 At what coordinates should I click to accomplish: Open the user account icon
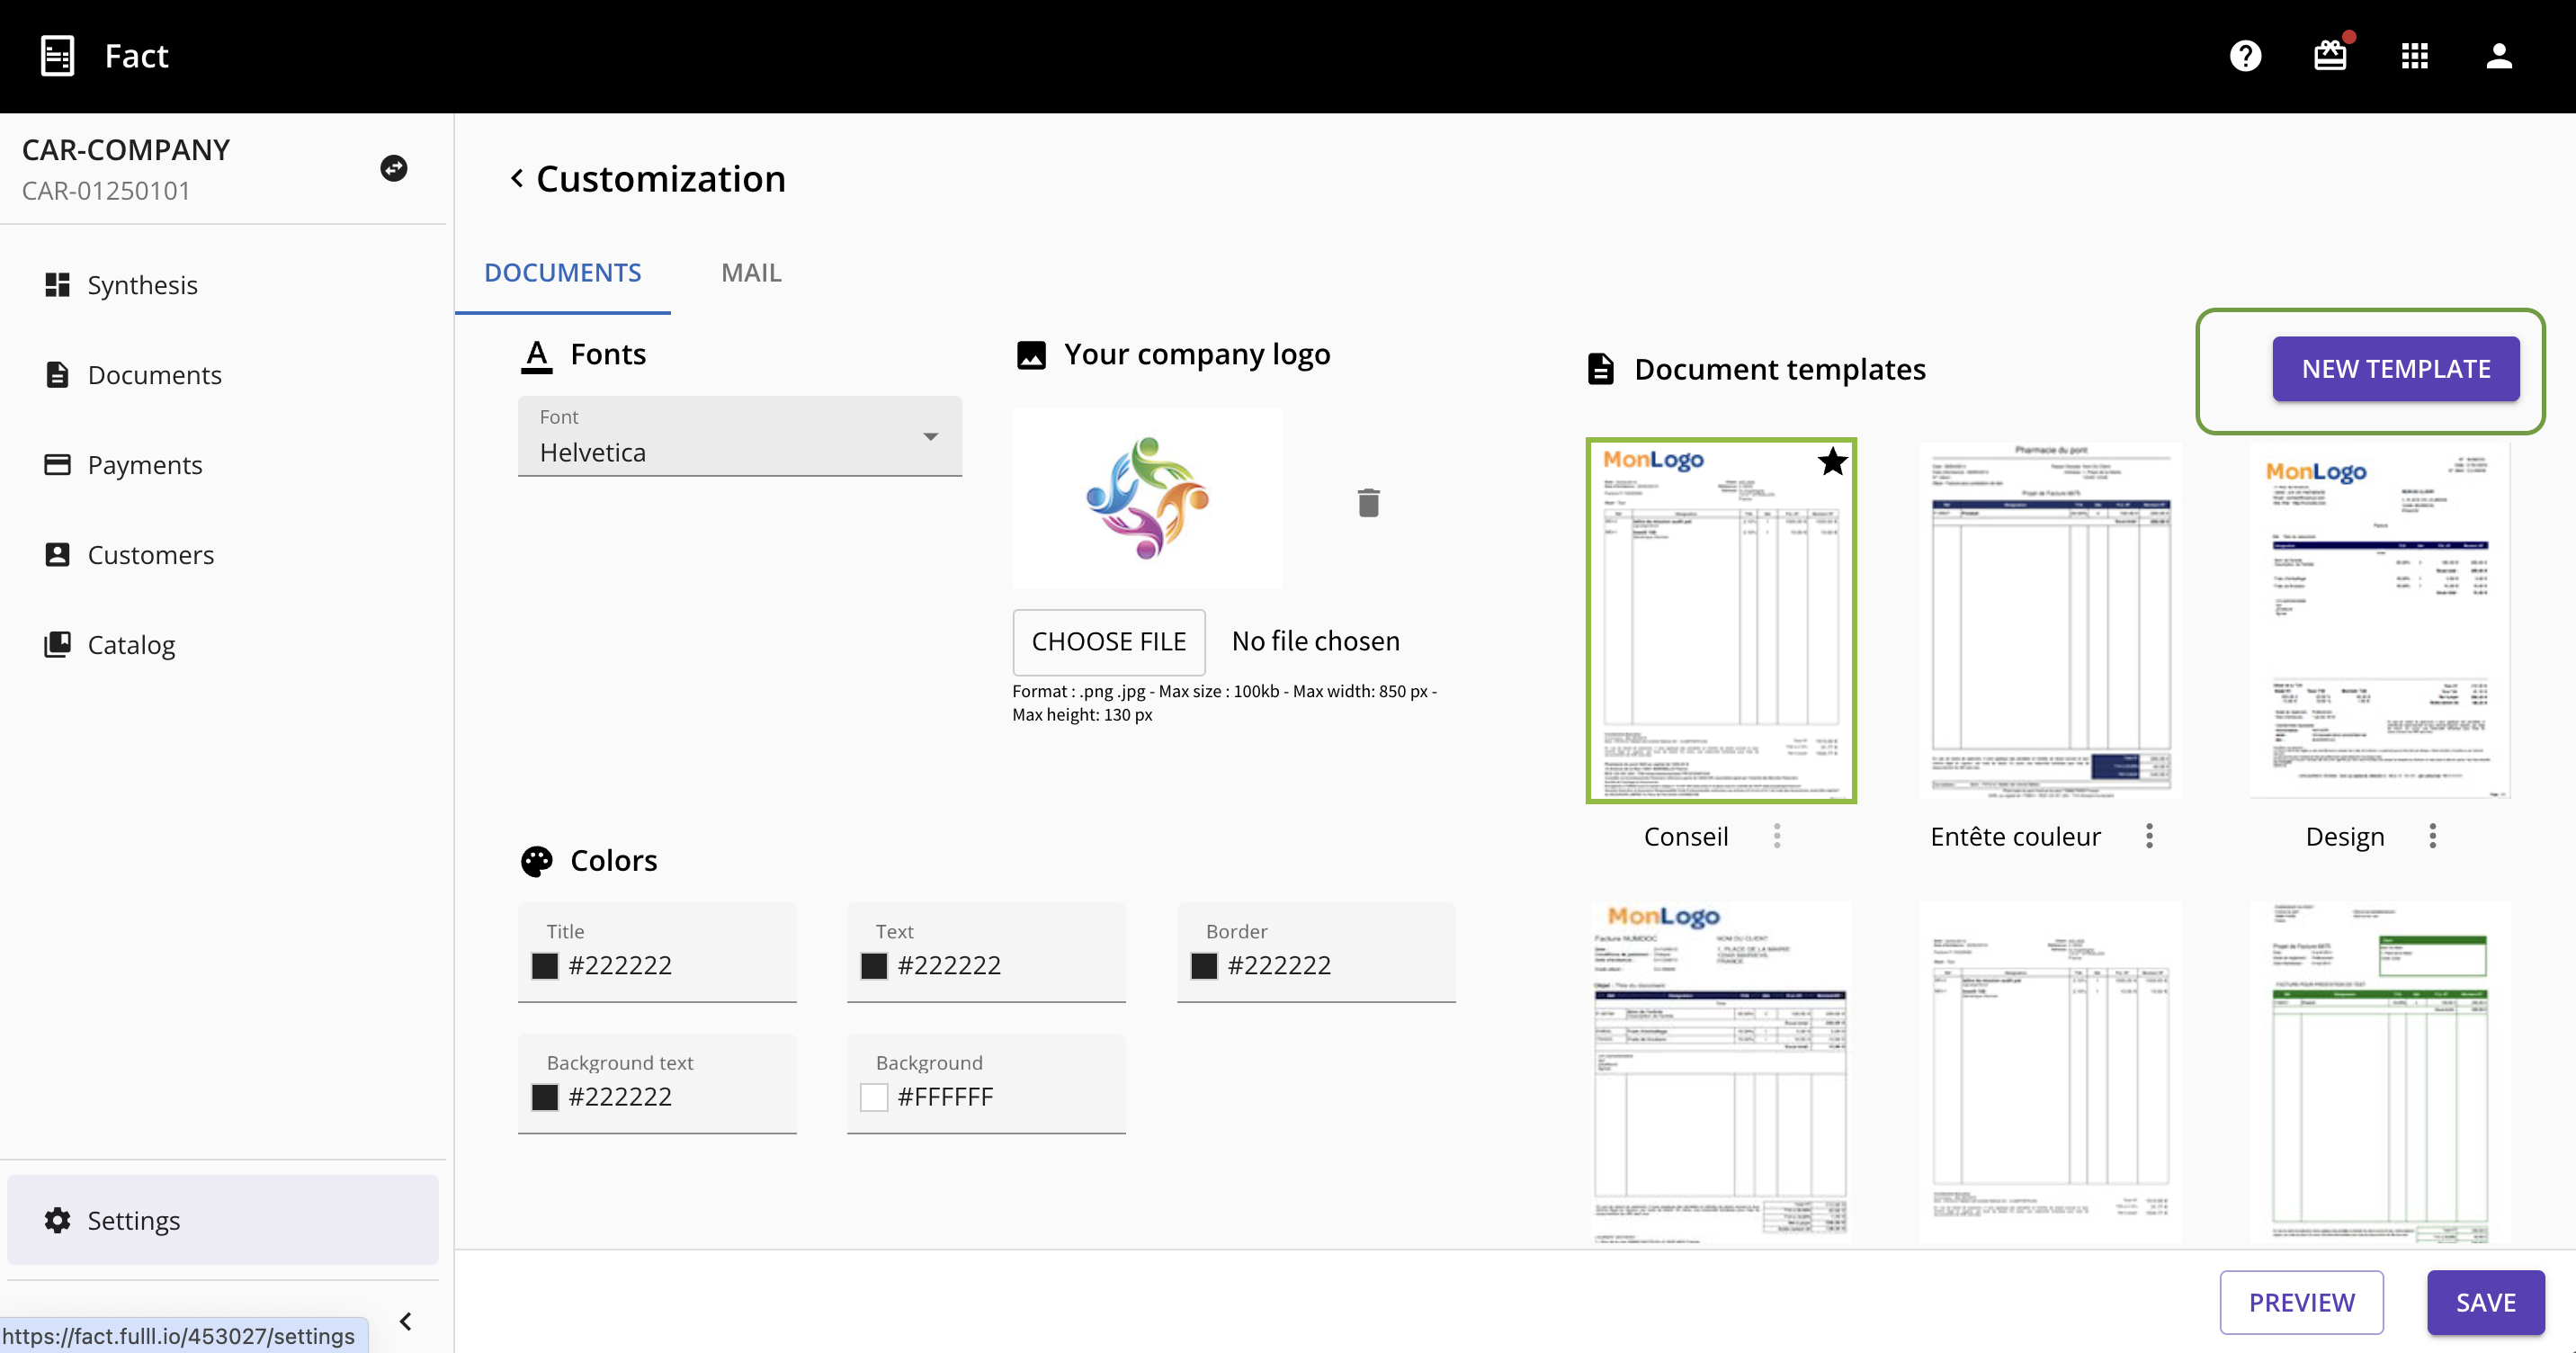[2499, 56]
